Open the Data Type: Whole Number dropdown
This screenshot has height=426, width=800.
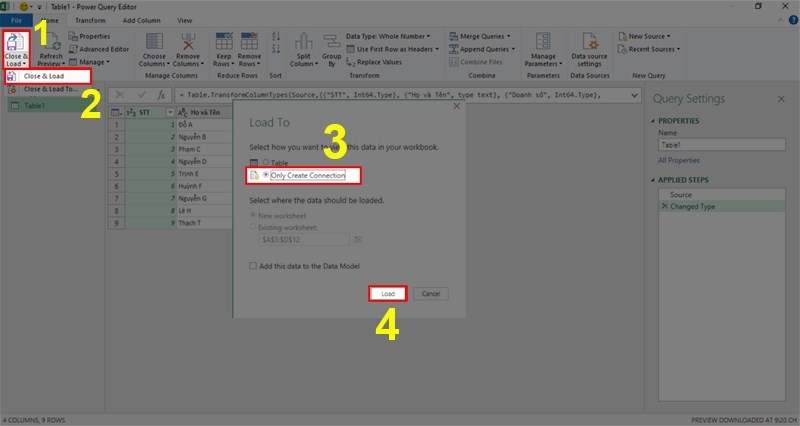coord(388,36)
